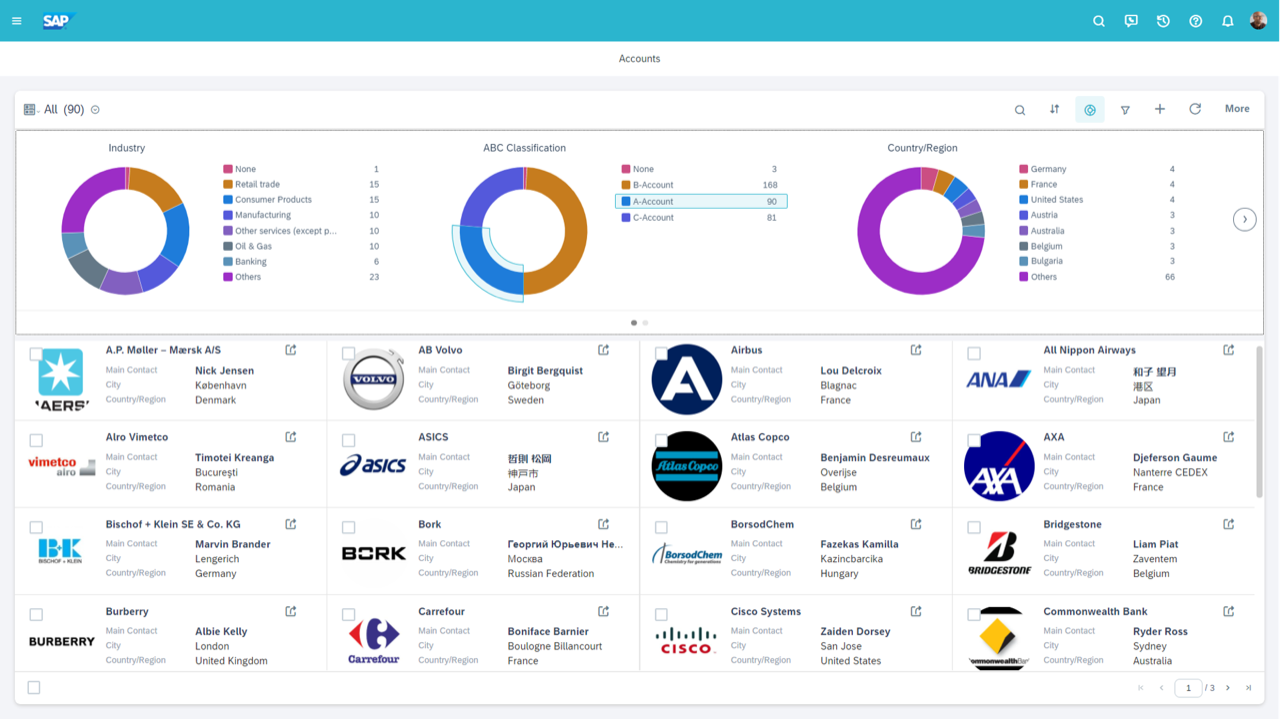Add a new account with plus icon

pyautogui.click(x=1160, y=110)
